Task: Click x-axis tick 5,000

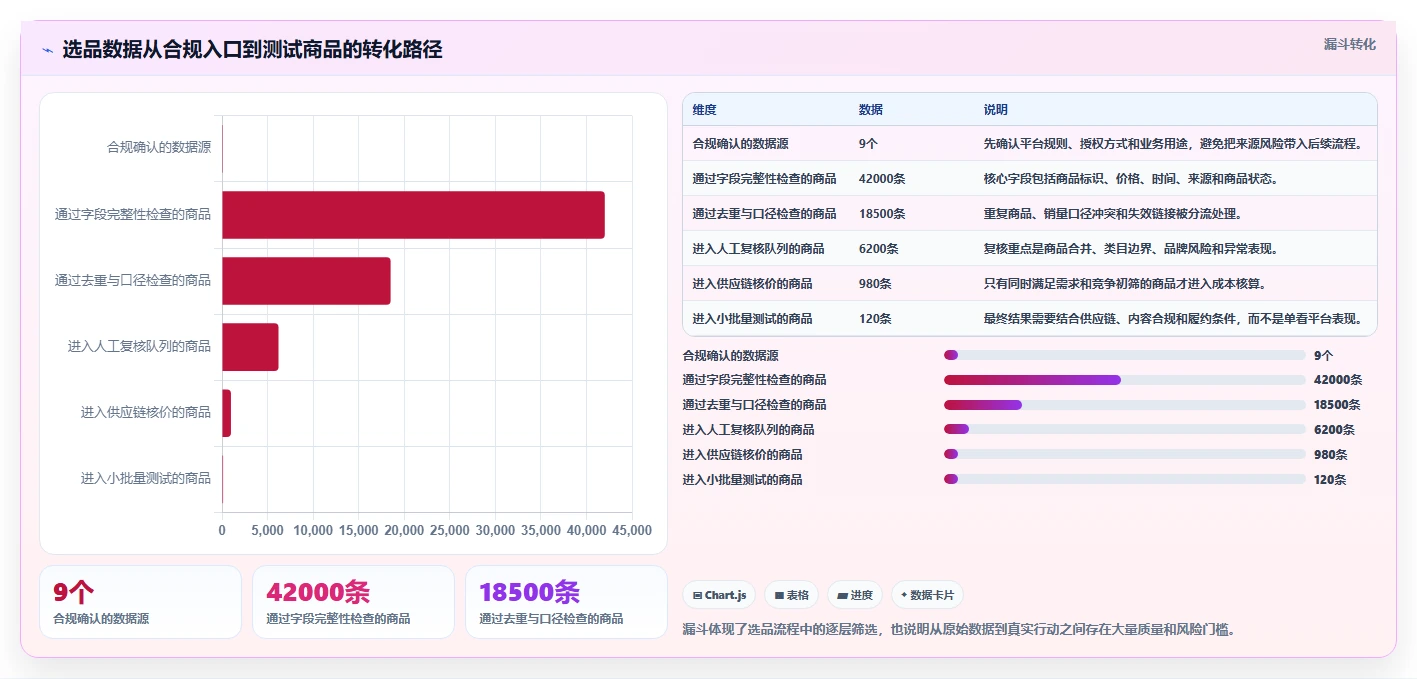Action: 268,530
